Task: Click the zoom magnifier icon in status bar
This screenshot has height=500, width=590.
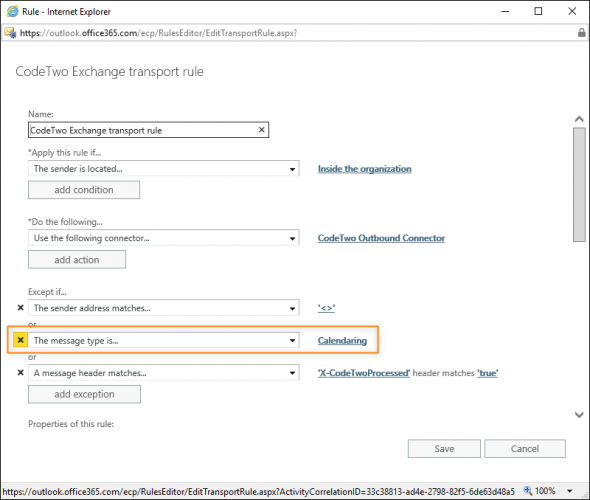Action: point(528,491)
